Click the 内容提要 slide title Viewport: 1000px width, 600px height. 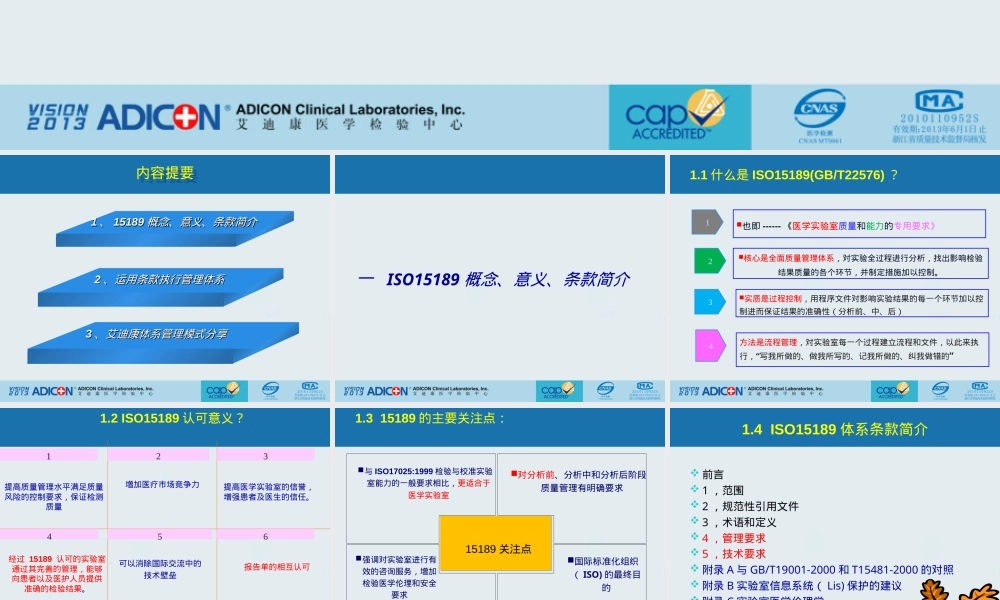pos(165,173)
